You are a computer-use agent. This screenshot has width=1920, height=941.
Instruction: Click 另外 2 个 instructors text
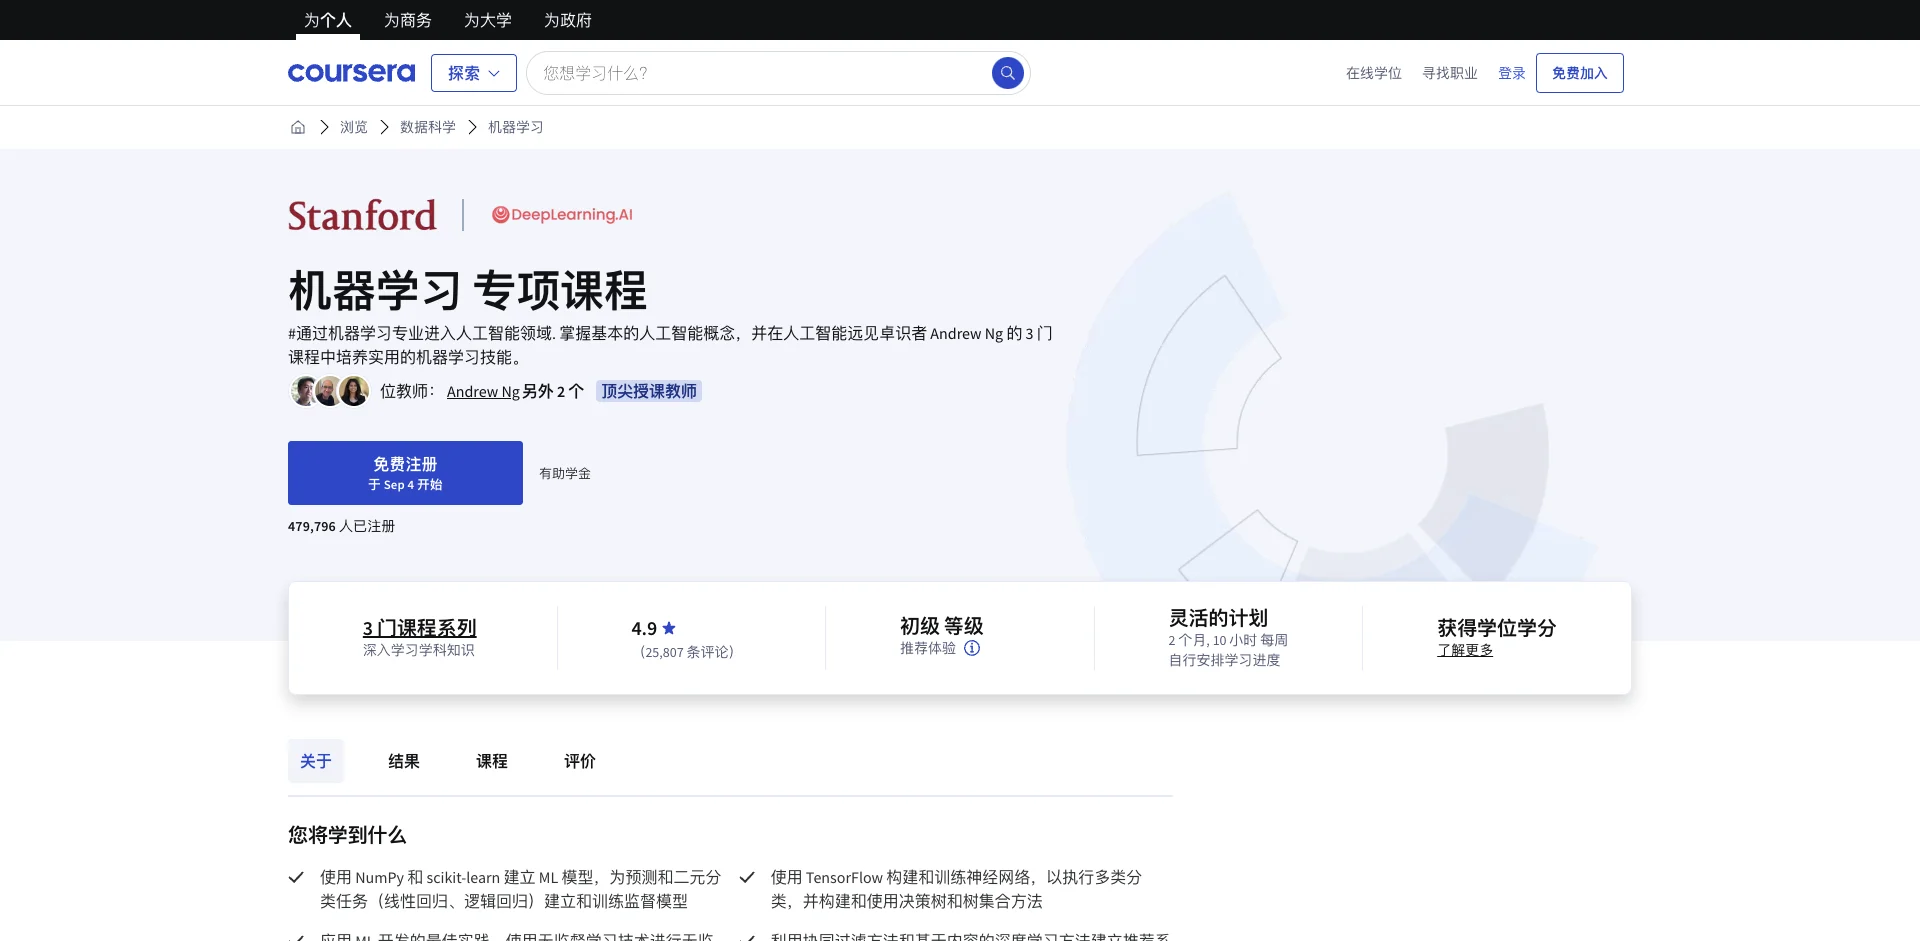click(x=553, y=391)
